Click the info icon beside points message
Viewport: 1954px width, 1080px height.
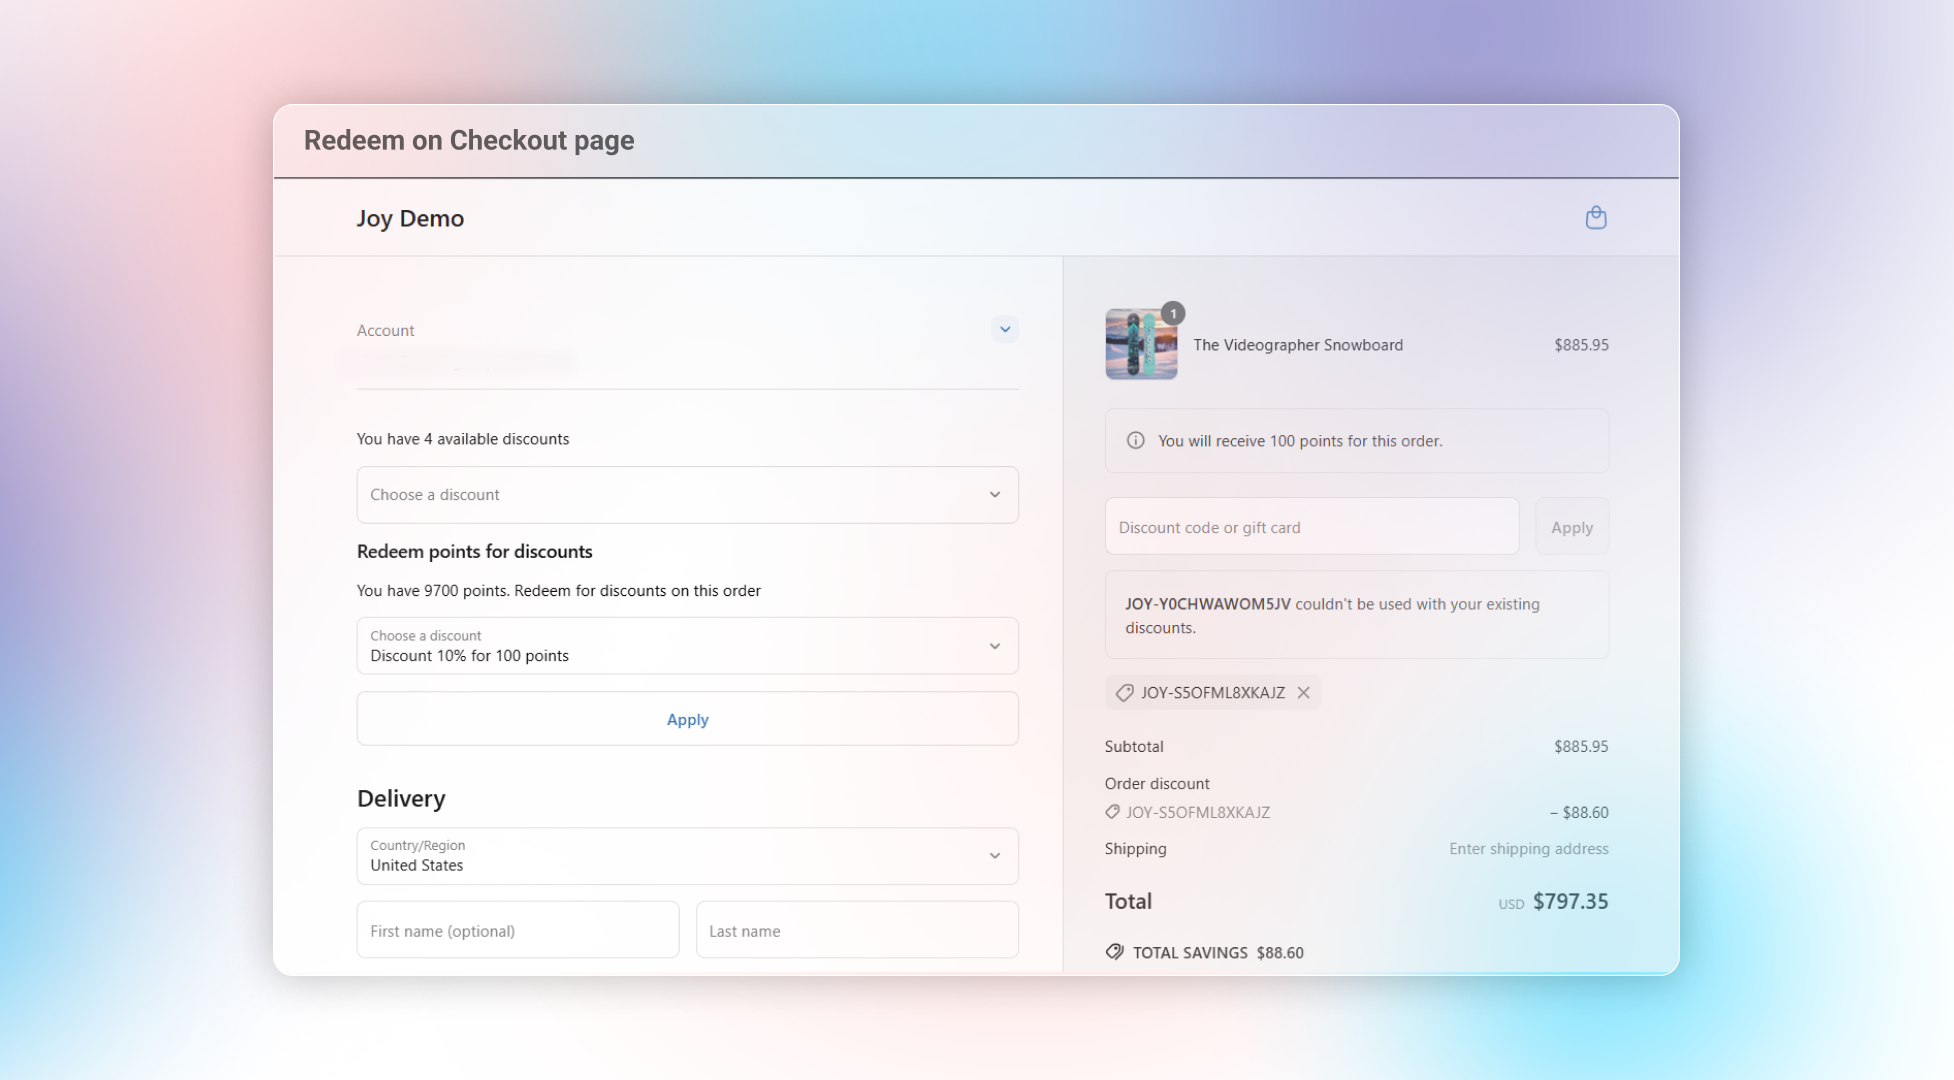pyautogui.click(x=1135, y=441)
